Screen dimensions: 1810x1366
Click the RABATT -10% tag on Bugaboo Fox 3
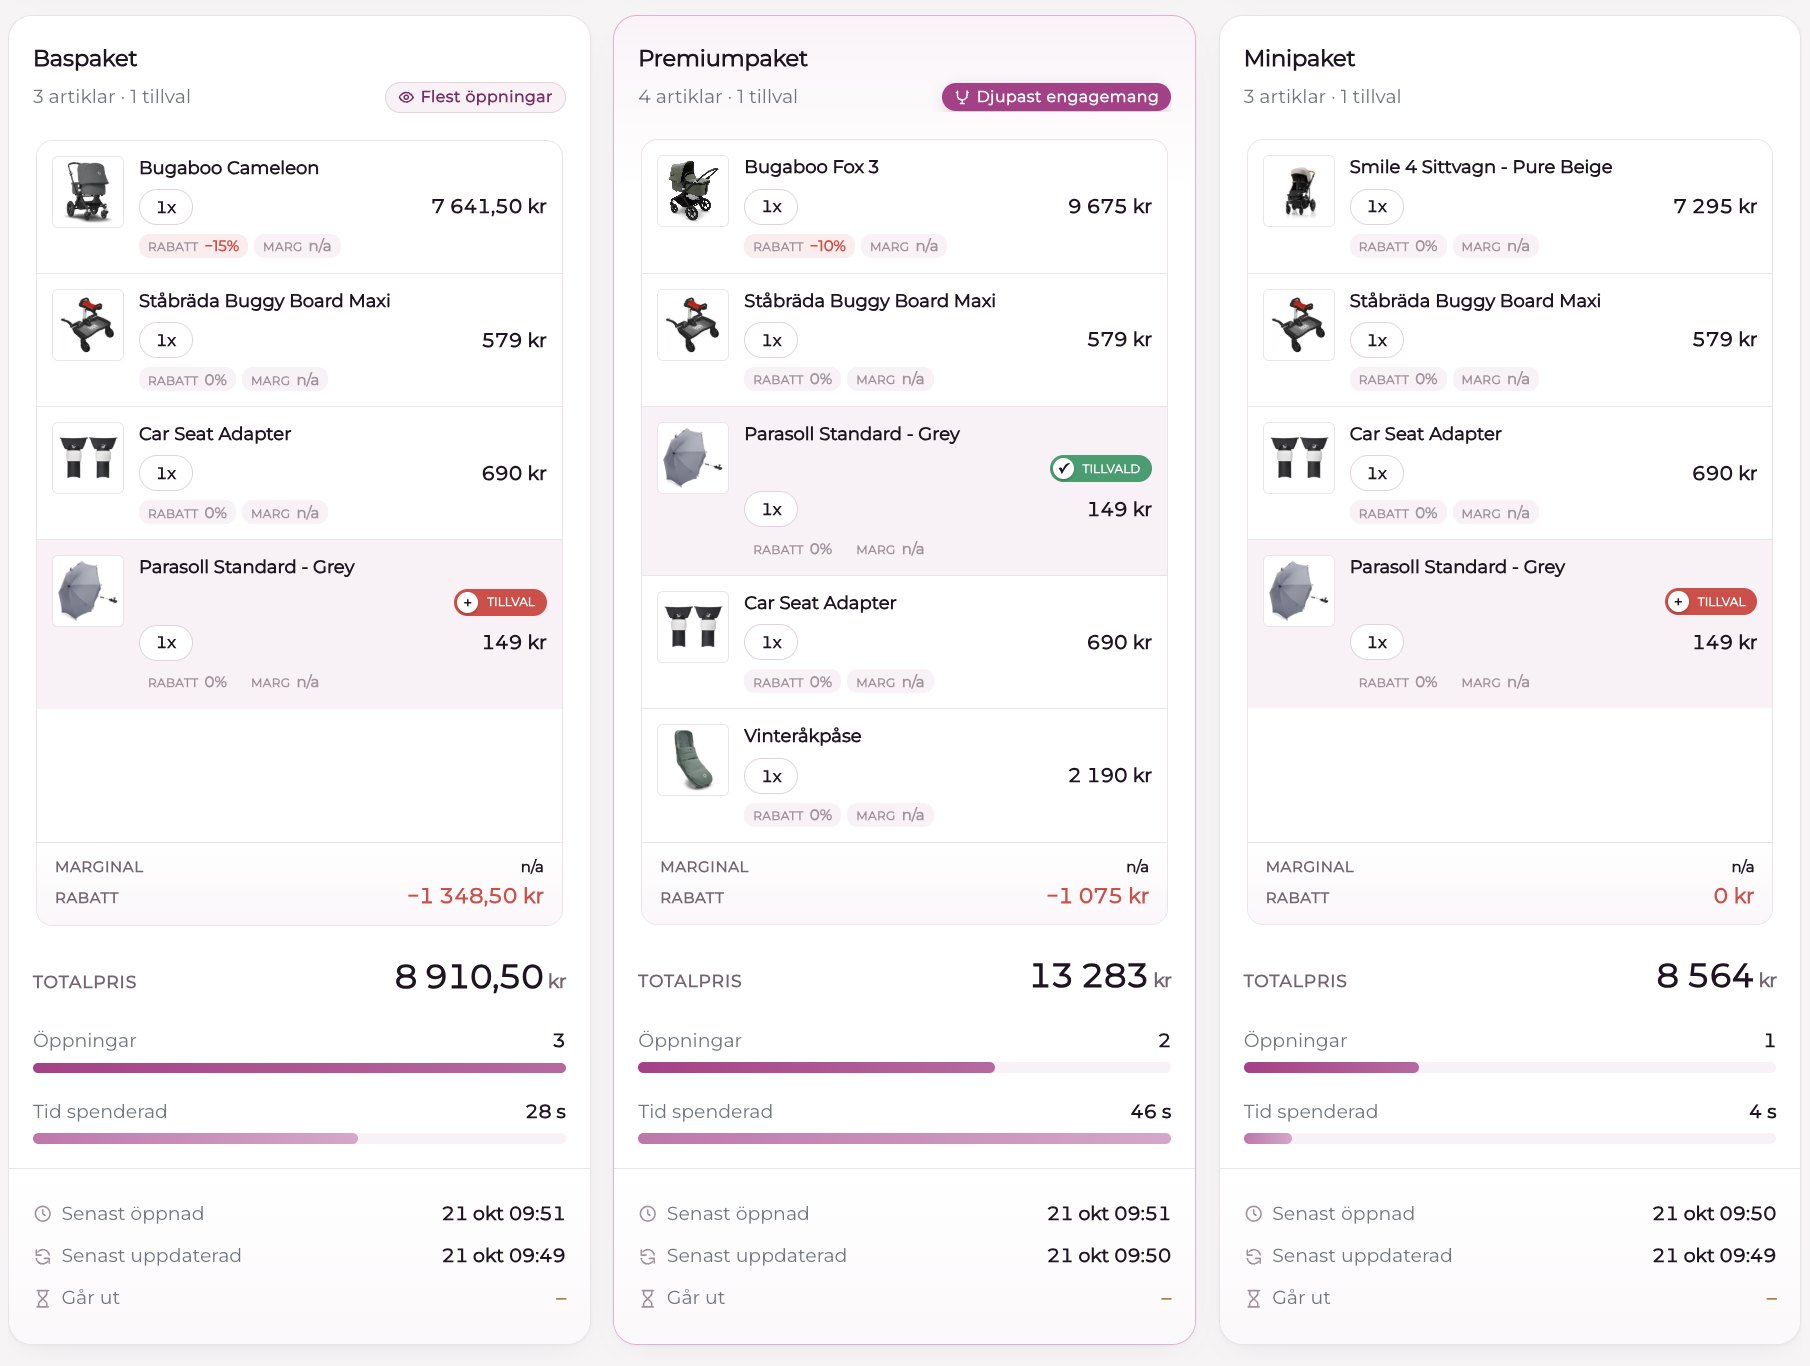[x=799, y=246]
